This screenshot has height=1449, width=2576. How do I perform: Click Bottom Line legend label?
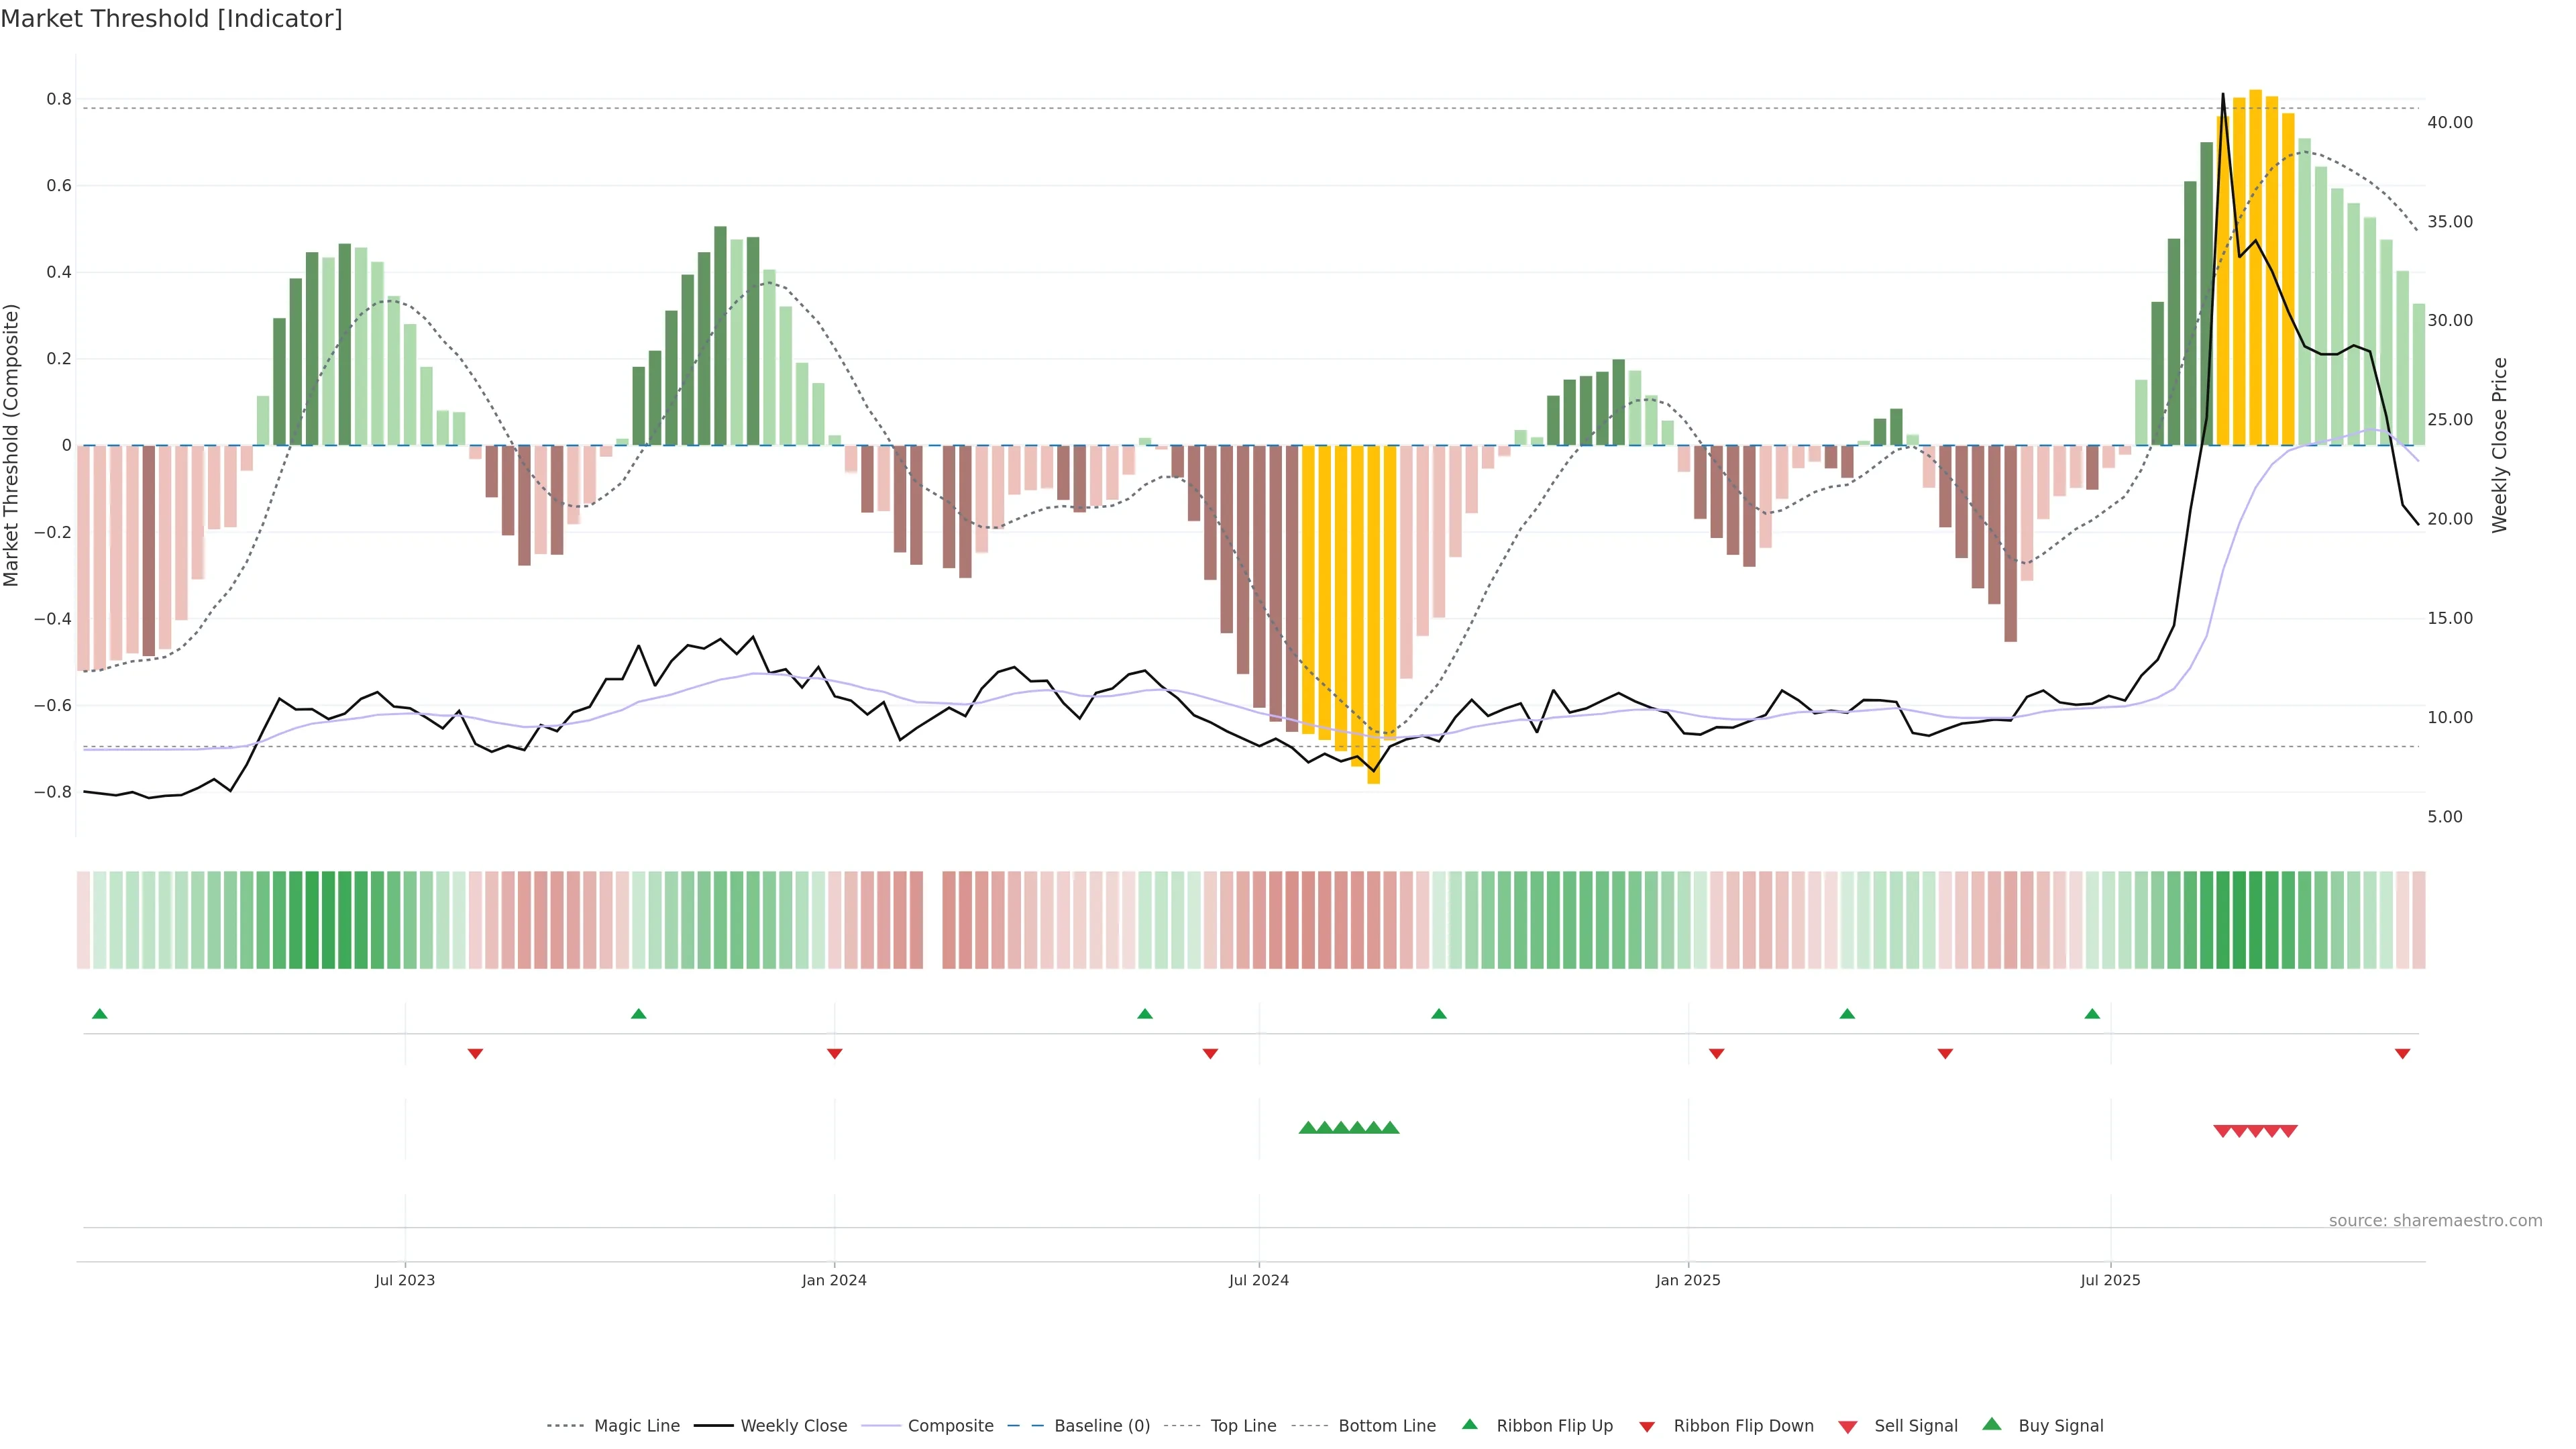coord(1386,1426)
